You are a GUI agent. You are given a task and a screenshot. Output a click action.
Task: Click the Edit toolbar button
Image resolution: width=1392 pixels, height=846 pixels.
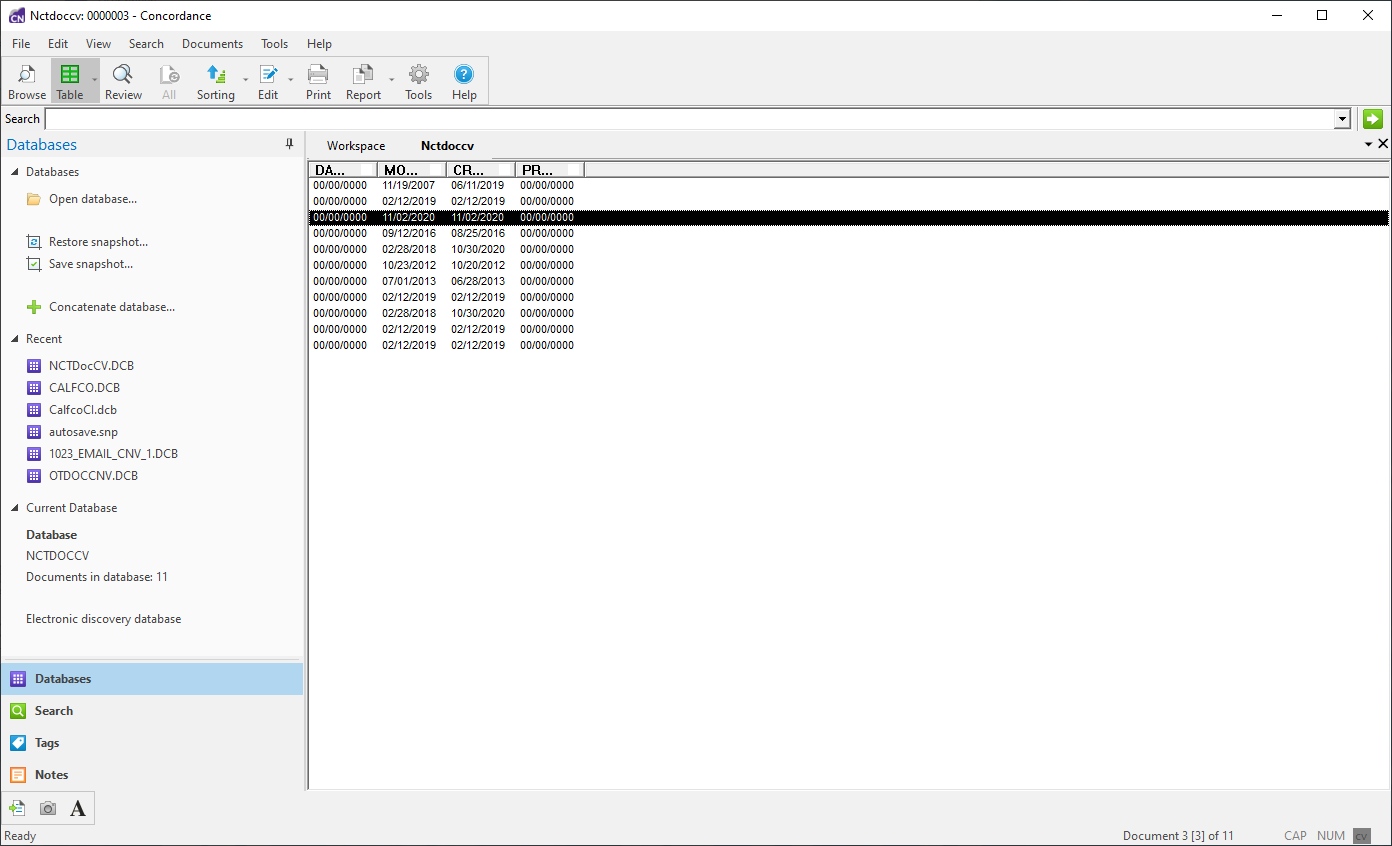268,81
